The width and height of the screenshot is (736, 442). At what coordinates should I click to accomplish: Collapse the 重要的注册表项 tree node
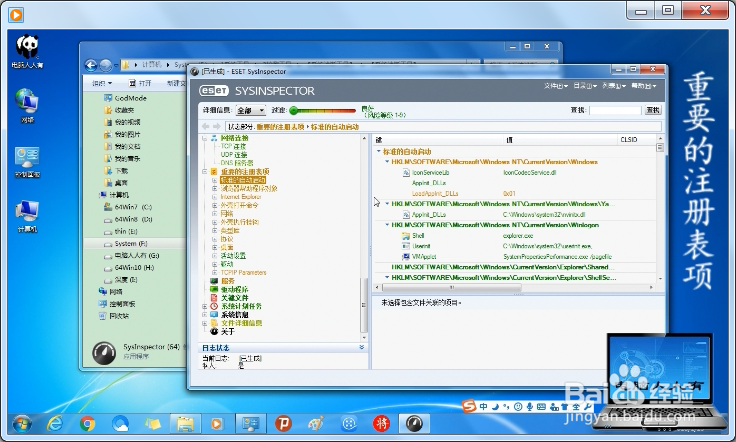point(205,172)
